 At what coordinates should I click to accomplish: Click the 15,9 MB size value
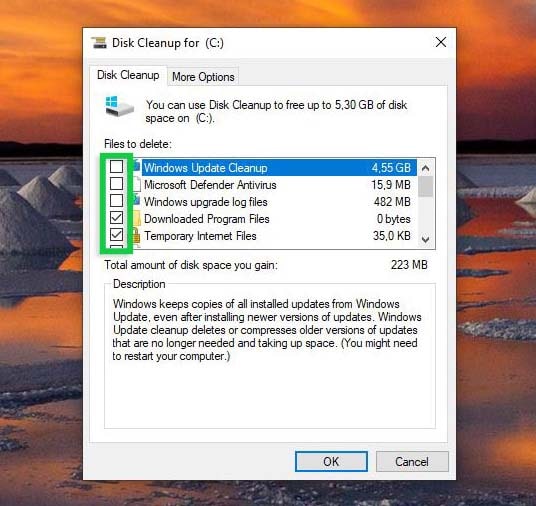point(391,185)
